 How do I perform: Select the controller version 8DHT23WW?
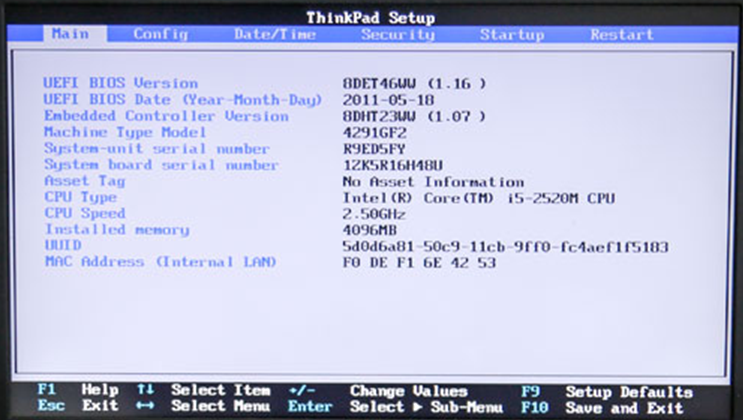(415, 116)
